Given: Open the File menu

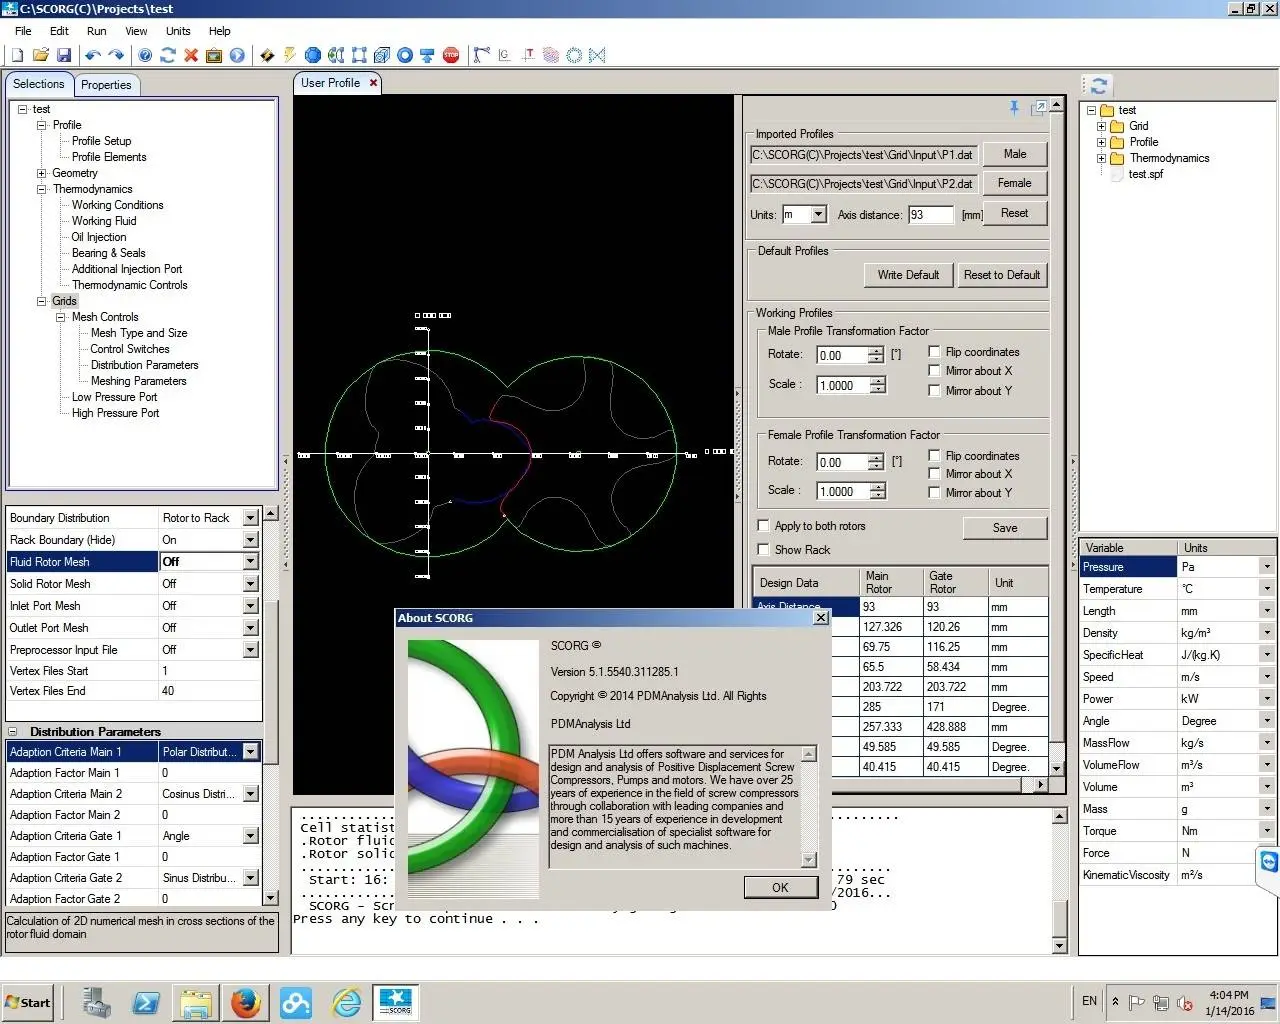Looking at the screenshot, I should 23,31.
